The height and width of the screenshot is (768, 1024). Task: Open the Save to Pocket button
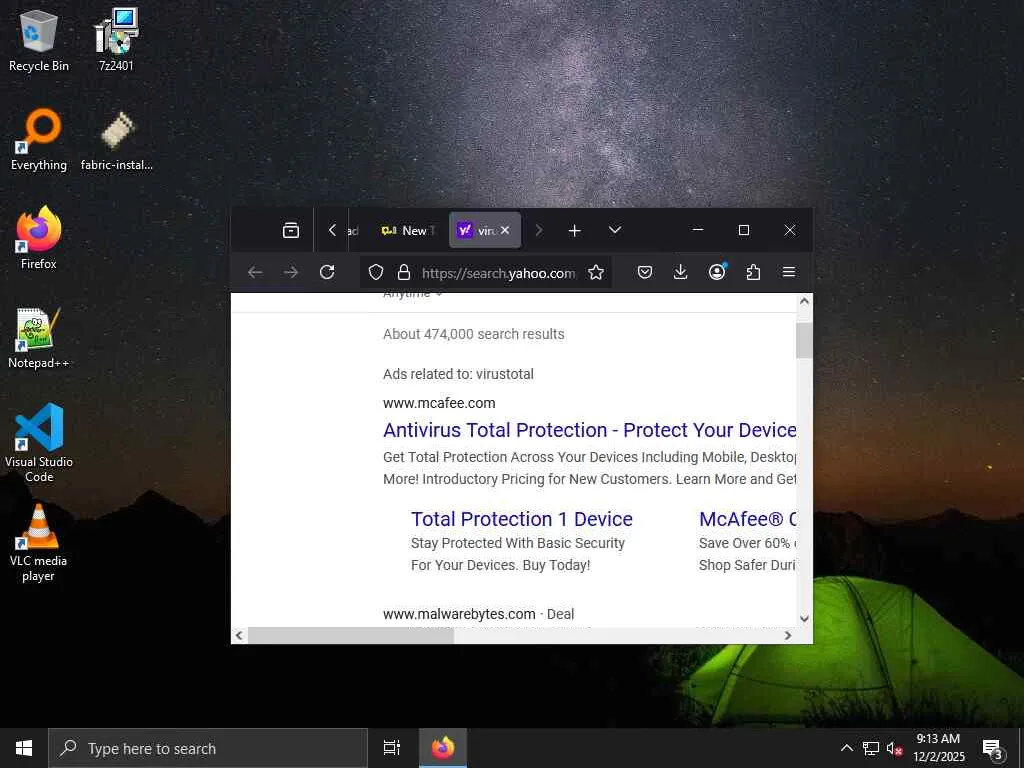coord(645,272)
